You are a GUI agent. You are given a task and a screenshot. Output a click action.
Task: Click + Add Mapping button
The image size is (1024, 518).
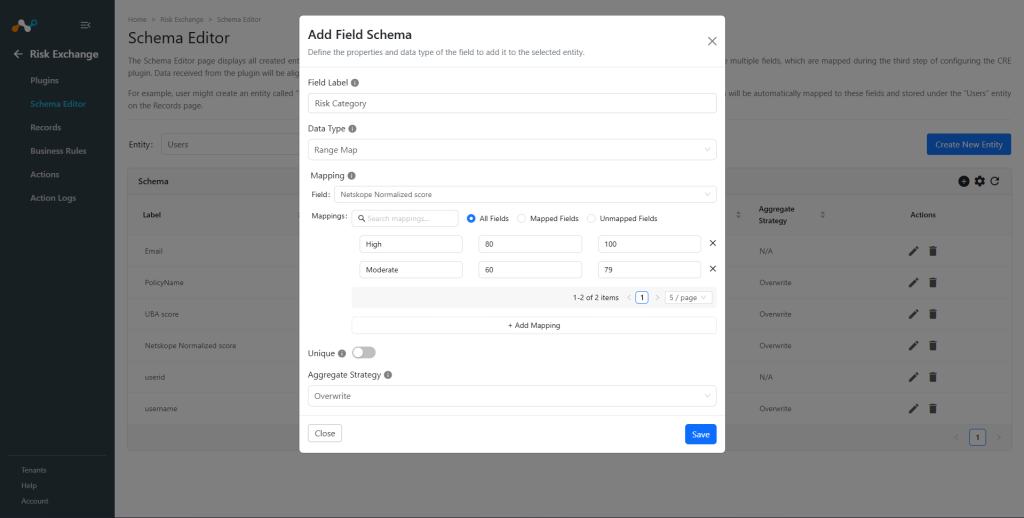534,325
